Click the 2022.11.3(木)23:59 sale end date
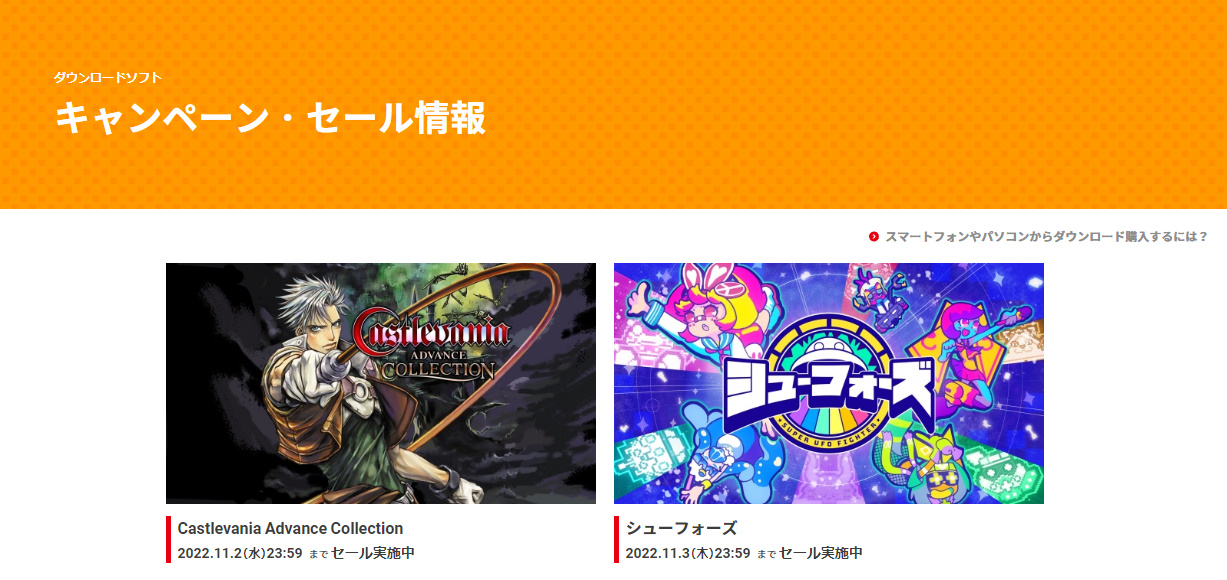 click(688, 553)
